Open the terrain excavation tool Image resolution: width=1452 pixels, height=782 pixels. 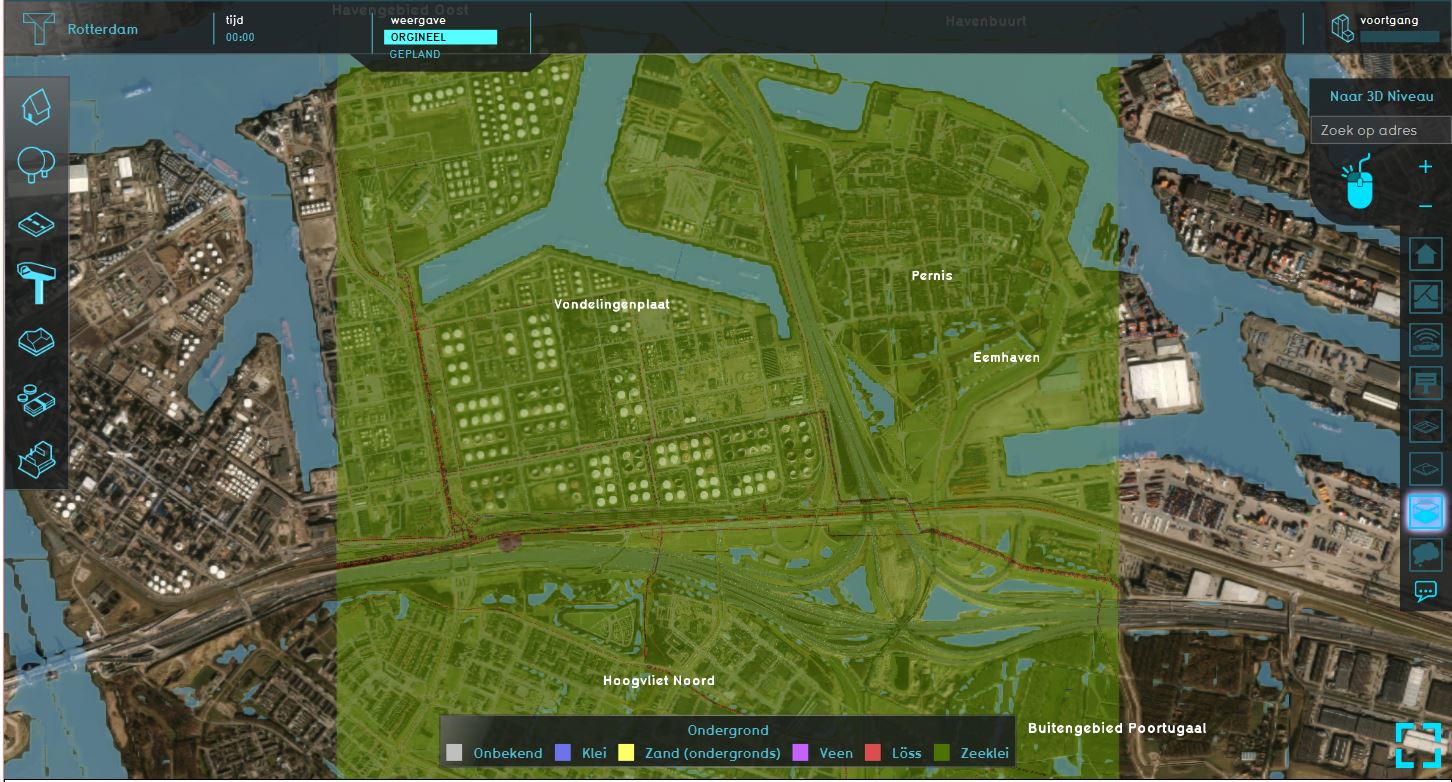pyautogui.click(x=36, y=342)
